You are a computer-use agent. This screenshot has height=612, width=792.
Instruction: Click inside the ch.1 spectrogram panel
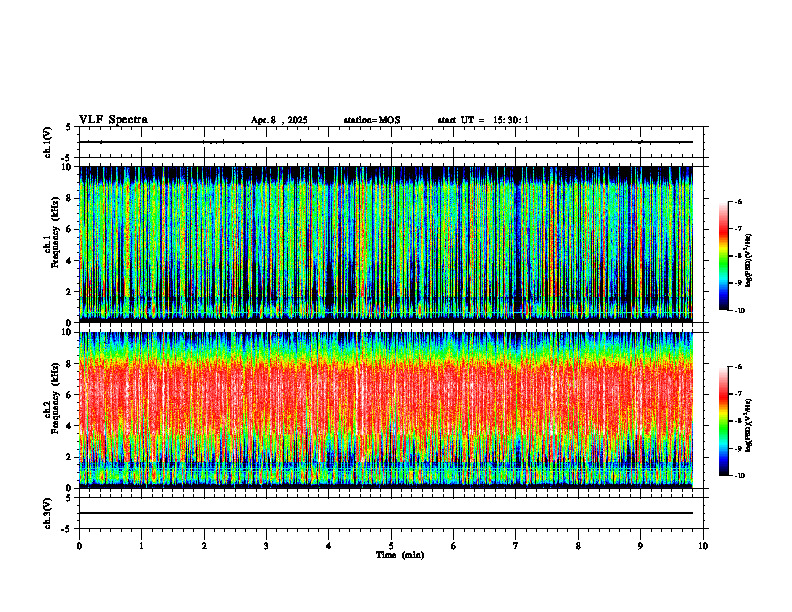coord(386,244)
